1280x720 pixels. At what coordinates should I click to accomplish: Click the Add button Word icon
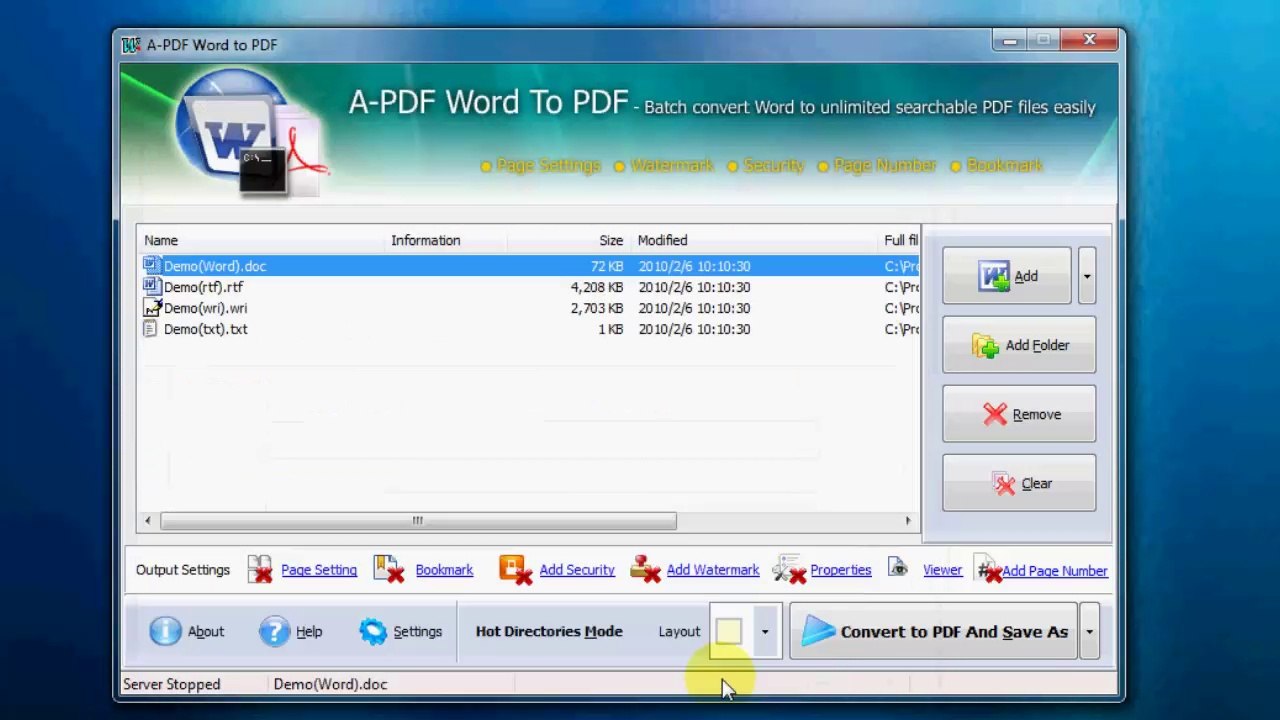994,276
